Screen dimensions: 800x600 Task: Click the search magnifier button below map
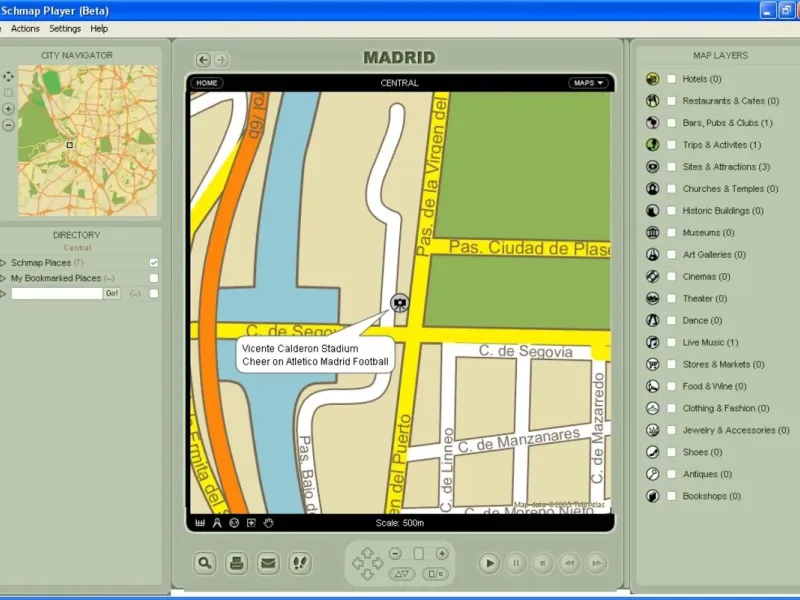pyautogui.click(x=205, y=563)
